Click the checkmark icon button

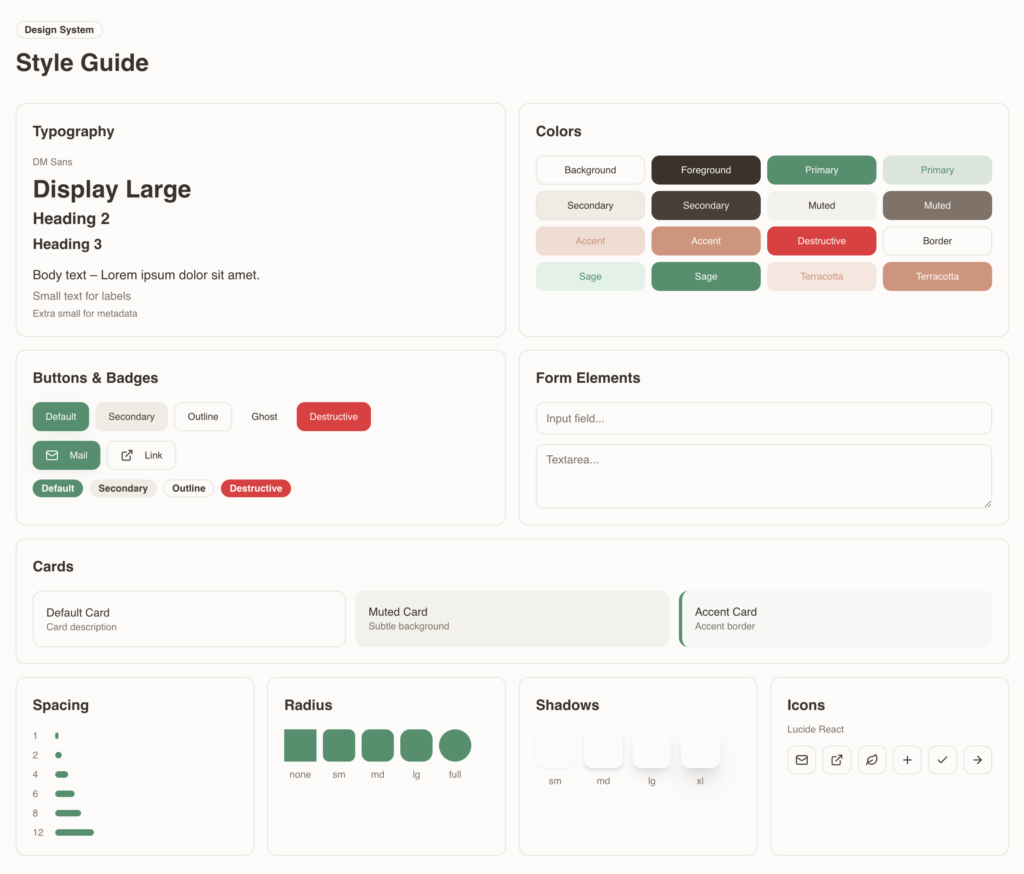click(x=942, y=760)
